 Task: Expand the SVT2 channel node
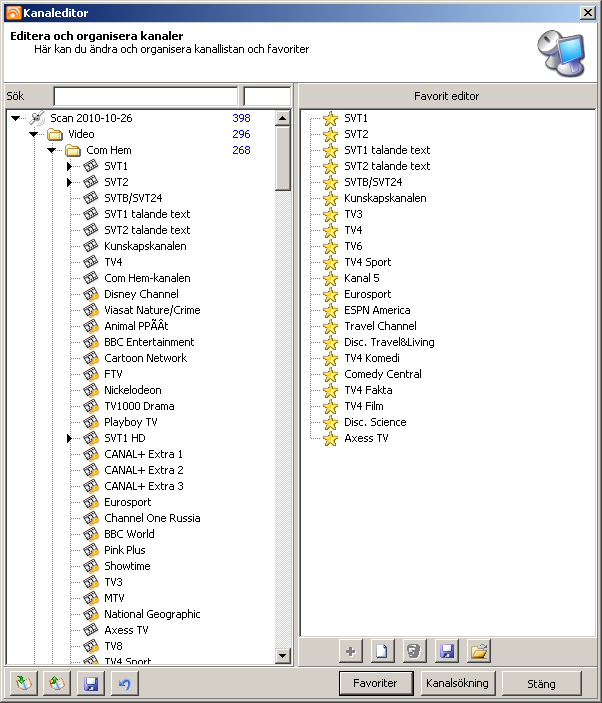[69, 182]
